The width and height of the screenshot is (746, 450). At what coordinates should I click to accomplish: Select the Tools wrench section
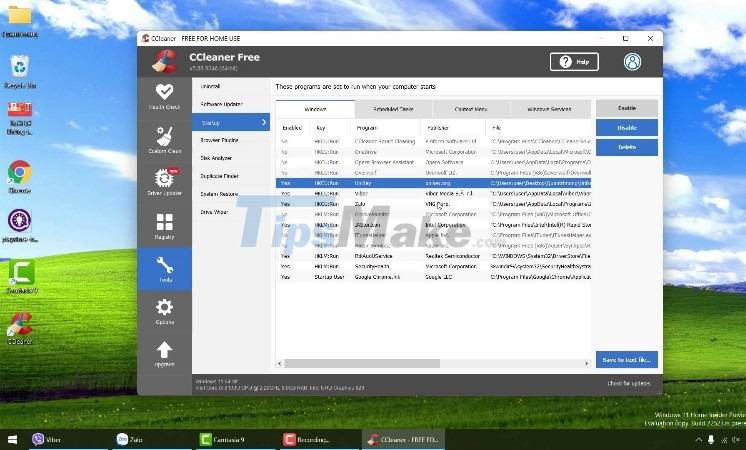click(164, 269)
